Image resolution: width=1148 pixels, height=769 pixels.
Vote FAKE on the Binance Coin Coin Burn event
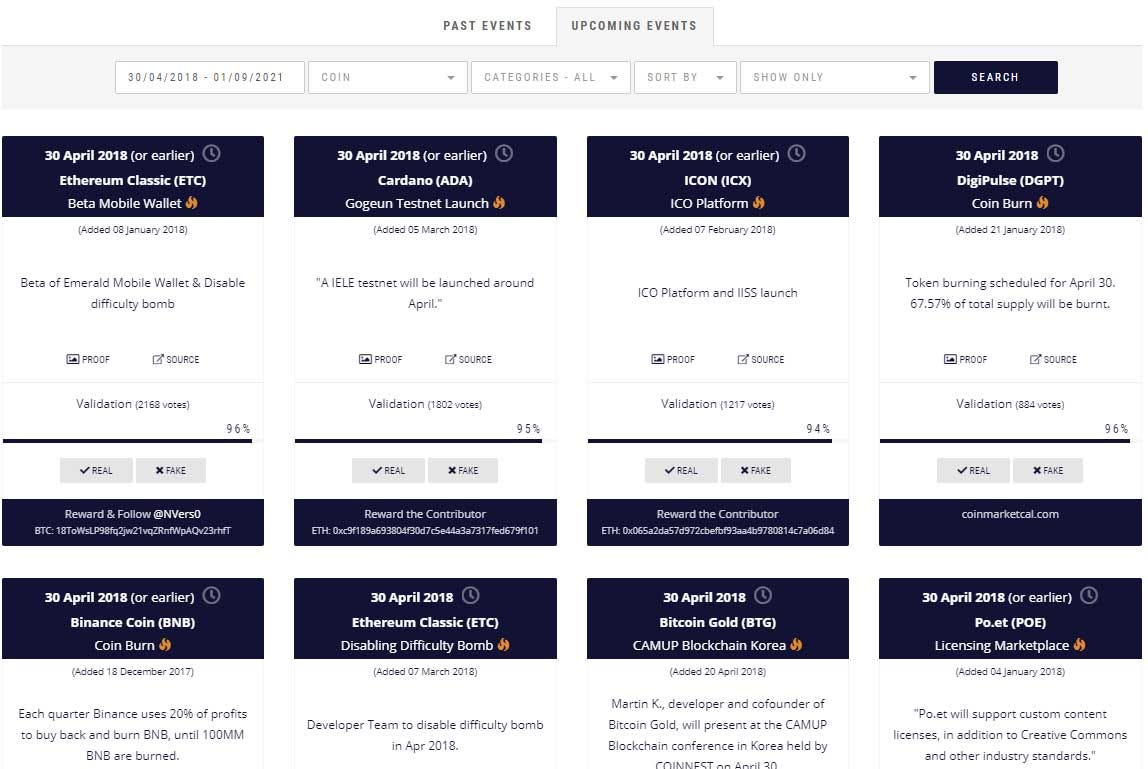[x=170, y=766]
